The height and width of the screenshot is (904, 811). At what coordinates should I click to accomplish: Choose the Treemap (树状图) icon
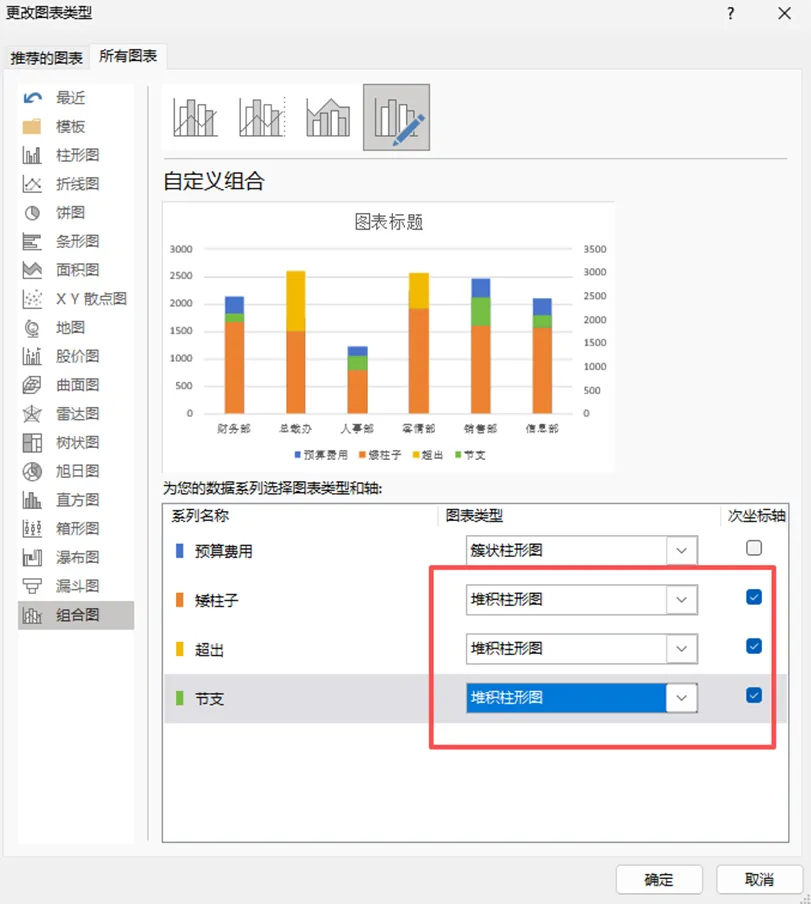[x=32, y=443]
